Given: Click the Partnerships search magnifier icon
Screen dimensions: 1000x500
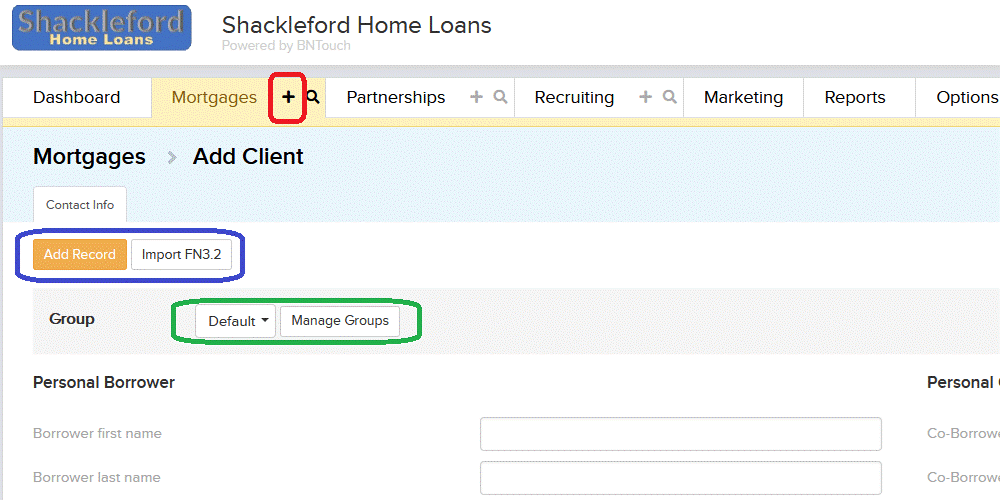Looking at the screenshot, I should (x=501, y=97).
